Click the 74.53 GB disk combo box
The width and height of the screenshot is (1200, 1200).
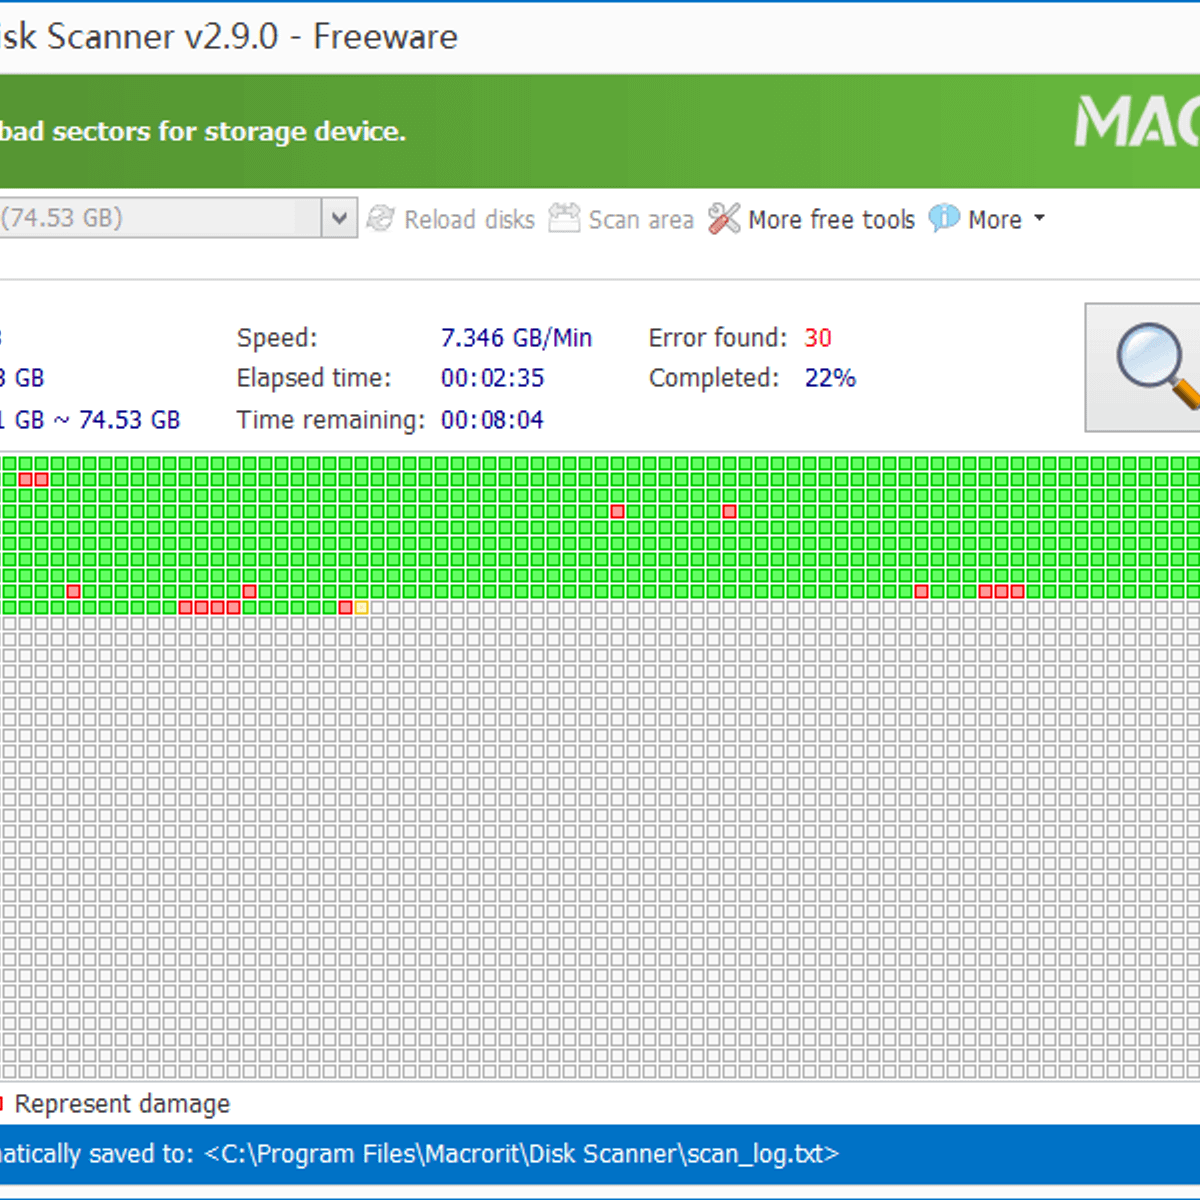(160, 218)
